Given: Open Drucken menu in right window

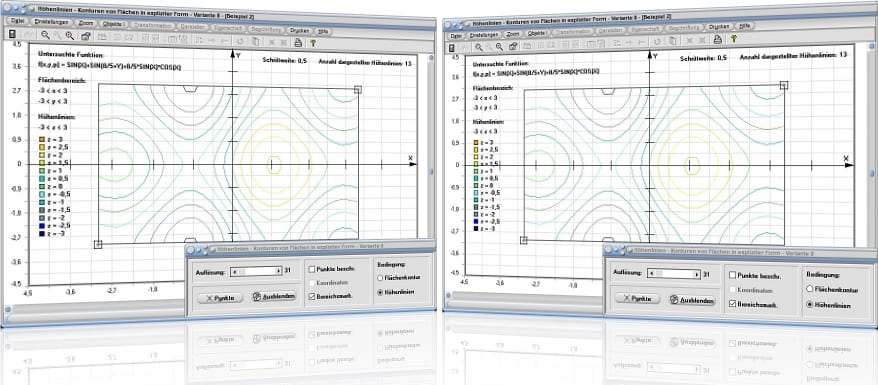Looking at the screenshot, I should point(720,26).
